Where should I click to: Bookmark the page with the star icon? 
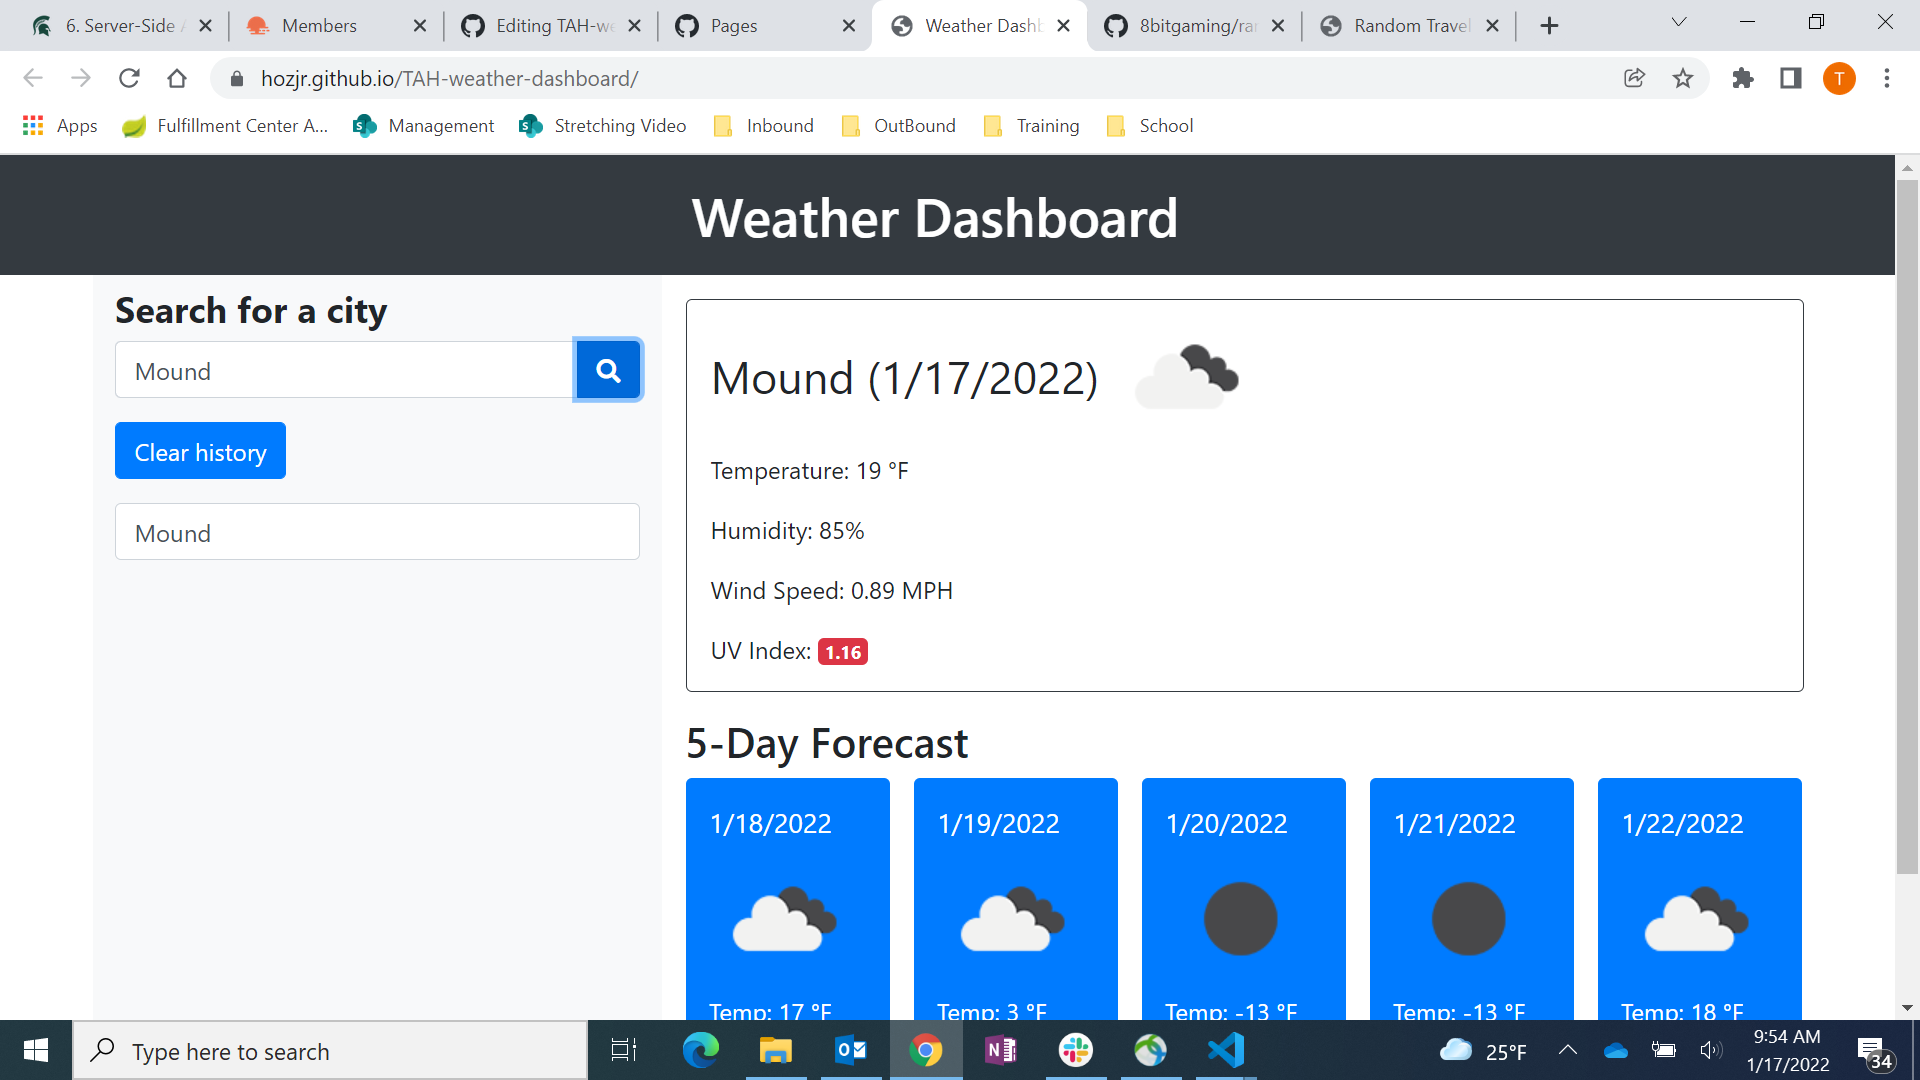pos(1683,78)
